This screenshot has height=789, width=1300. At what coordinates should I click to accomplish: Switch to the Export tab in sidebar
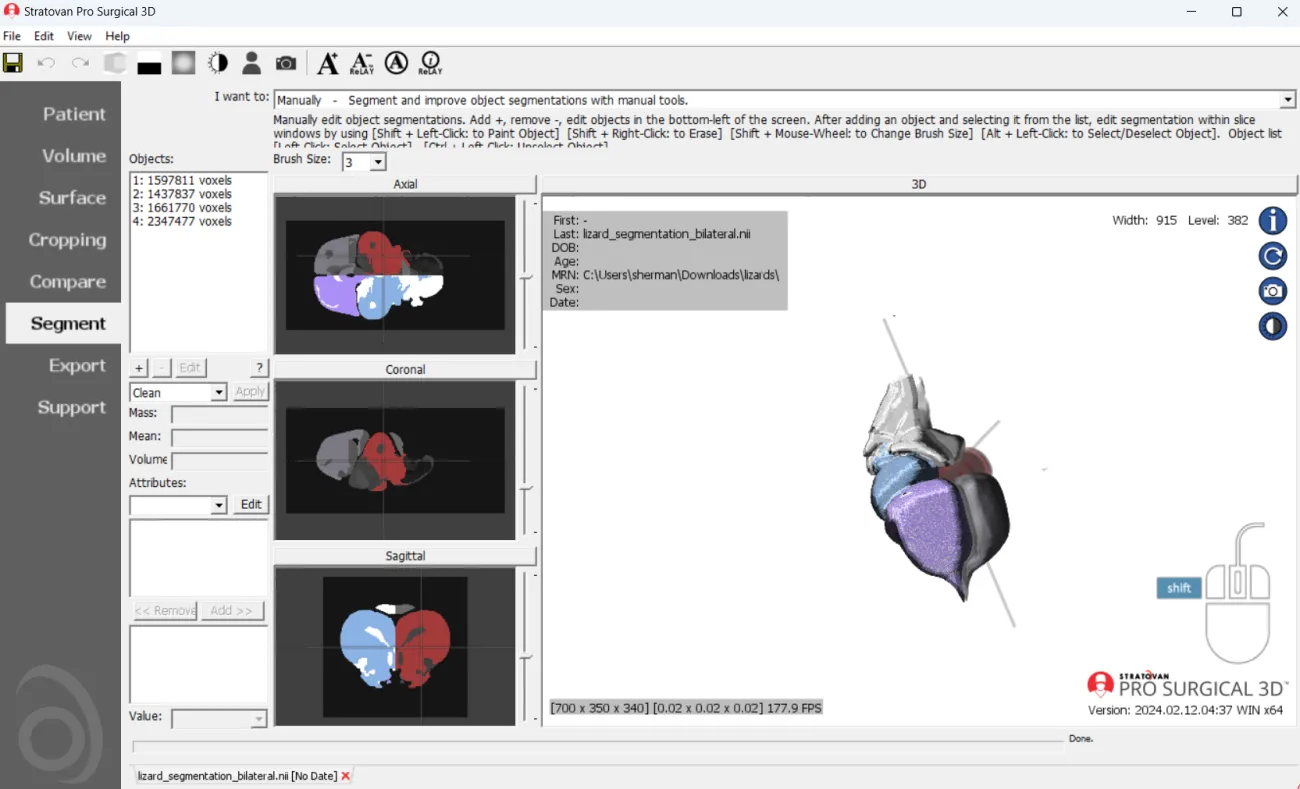click(x=77, y=366)
